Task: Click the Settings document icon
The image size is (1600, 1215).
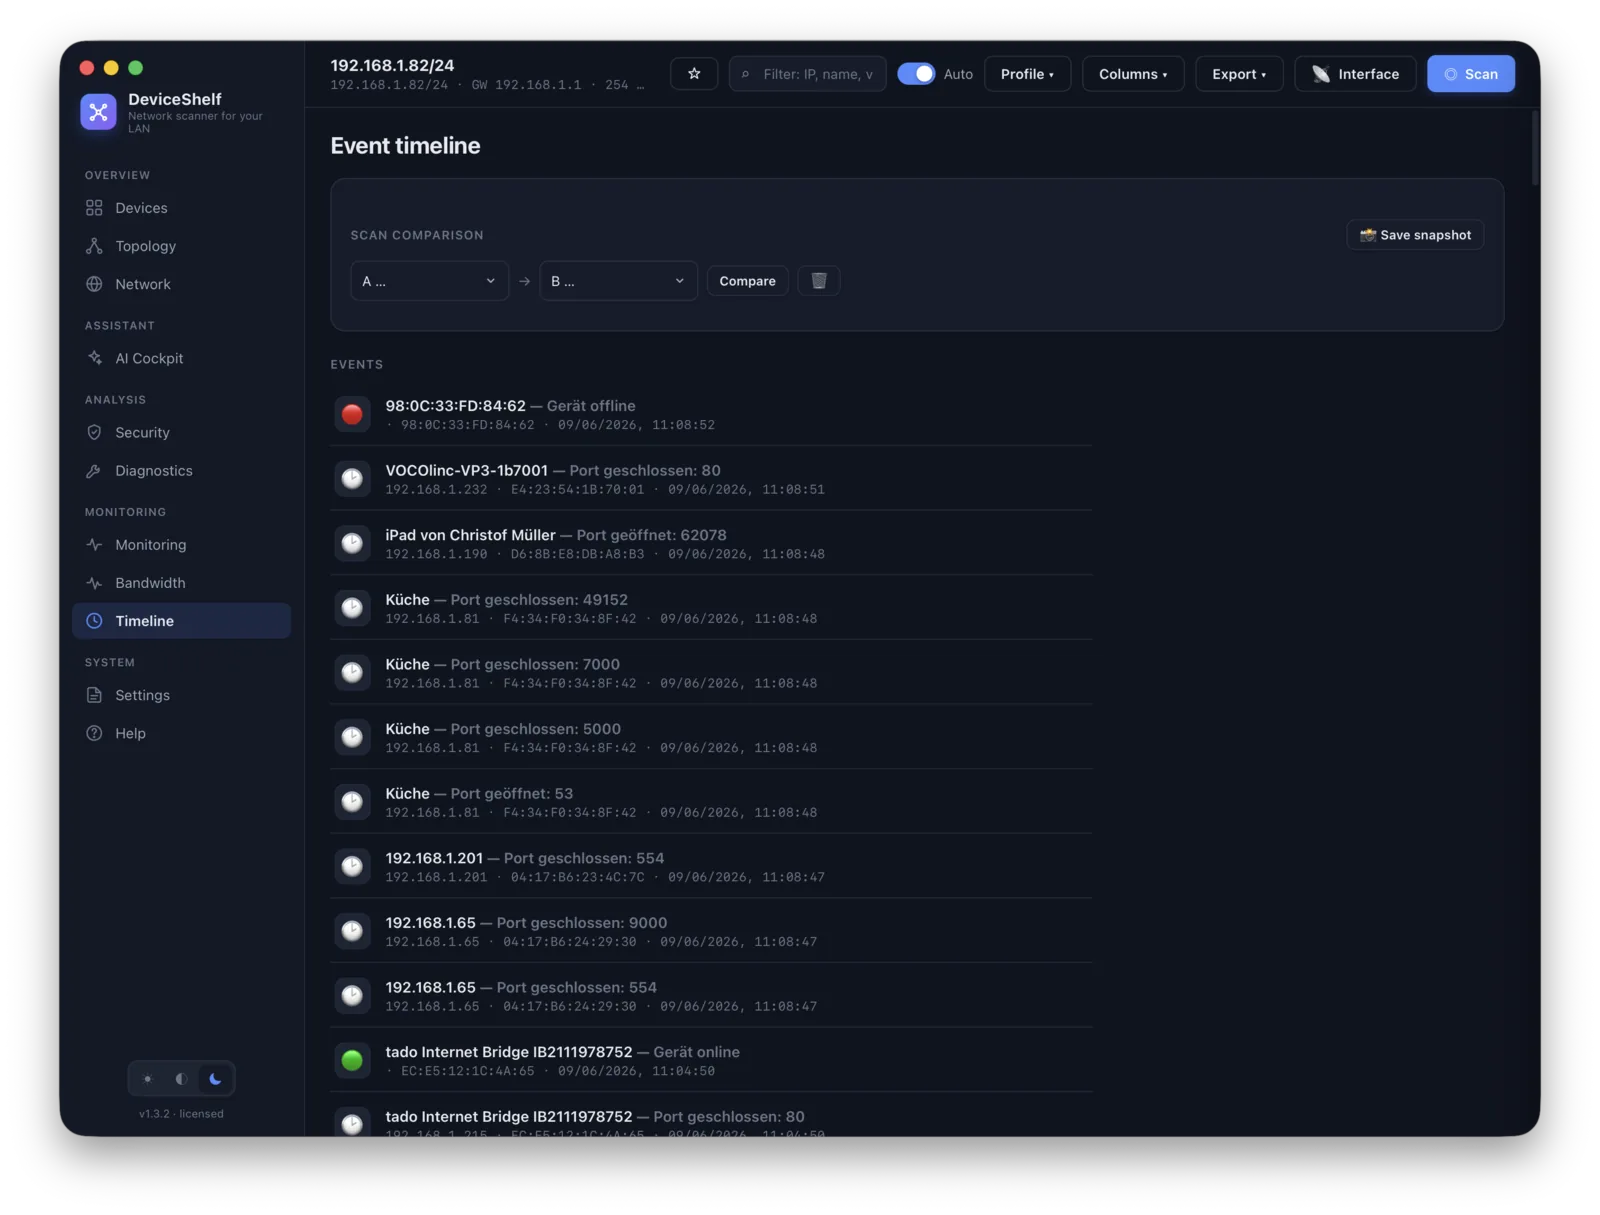Action: 94,695
